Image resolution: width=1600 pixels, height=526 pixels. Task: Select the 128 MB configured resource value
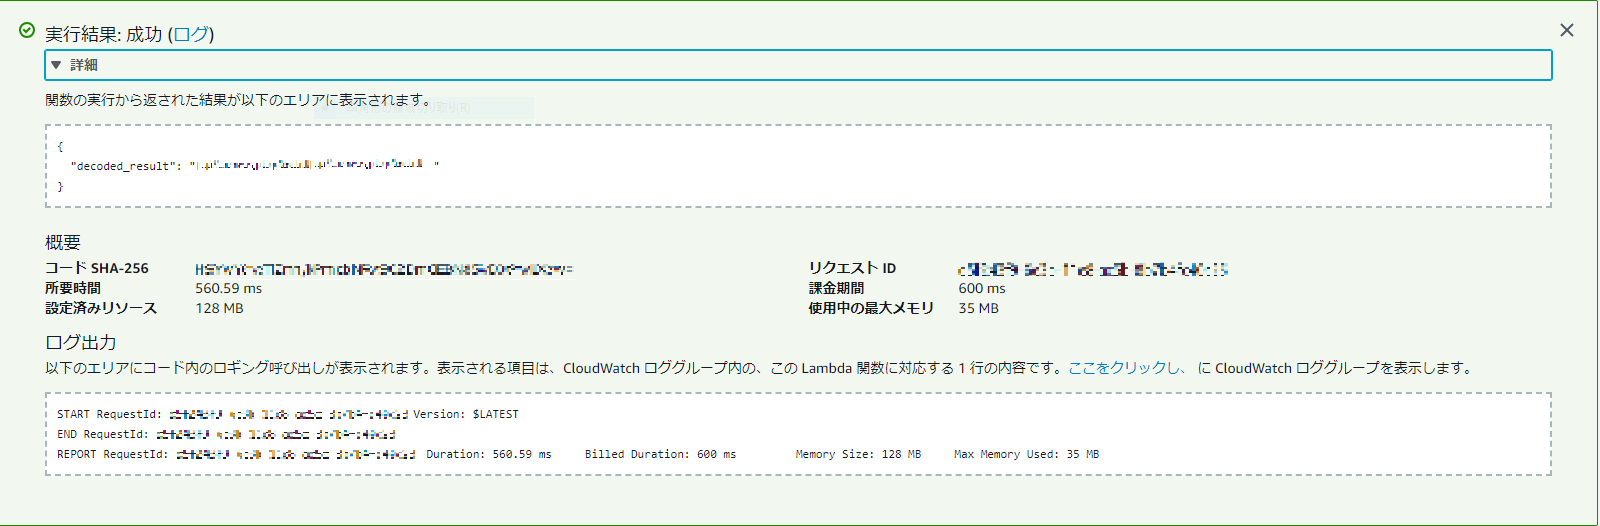point(219,308)
